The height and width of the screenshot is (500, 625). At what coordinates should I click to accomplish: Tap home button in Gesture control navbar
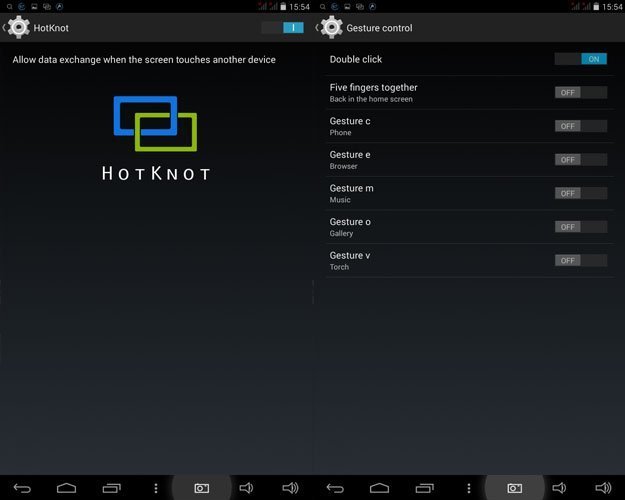(x=379, y=488)
